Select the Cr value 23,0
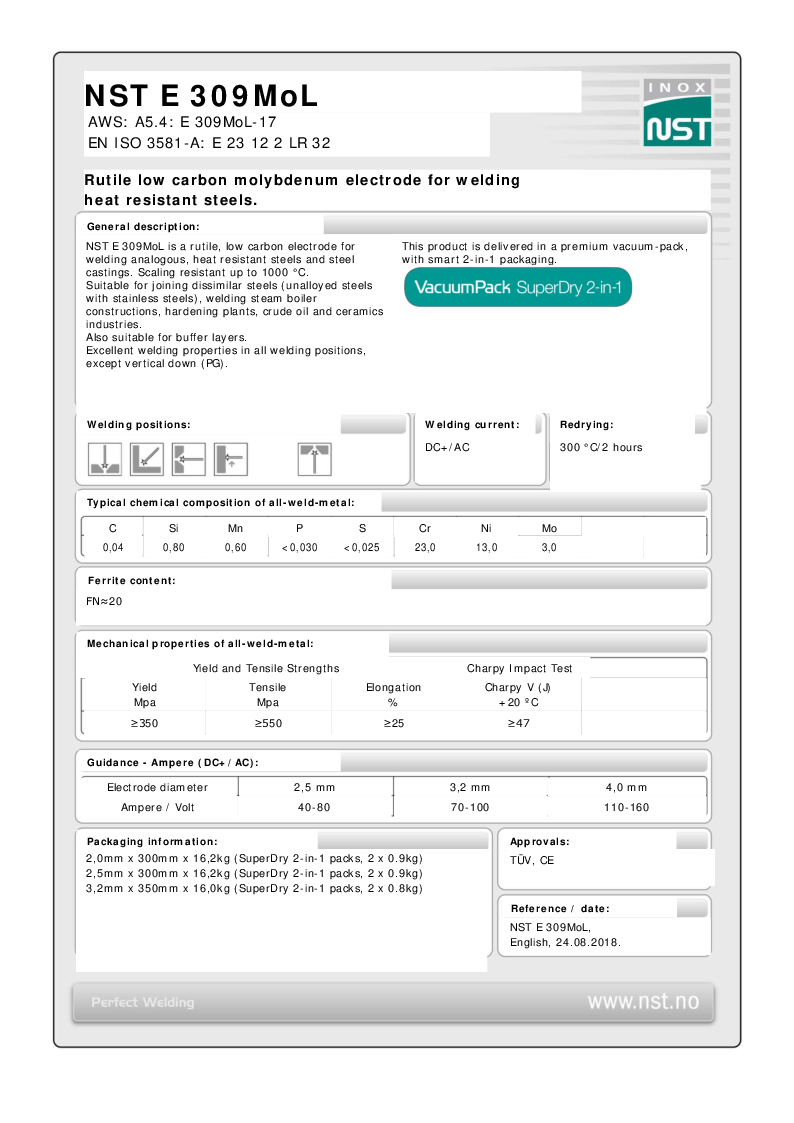Screen dimensions: 794x1123 click(x=425, y=547)
